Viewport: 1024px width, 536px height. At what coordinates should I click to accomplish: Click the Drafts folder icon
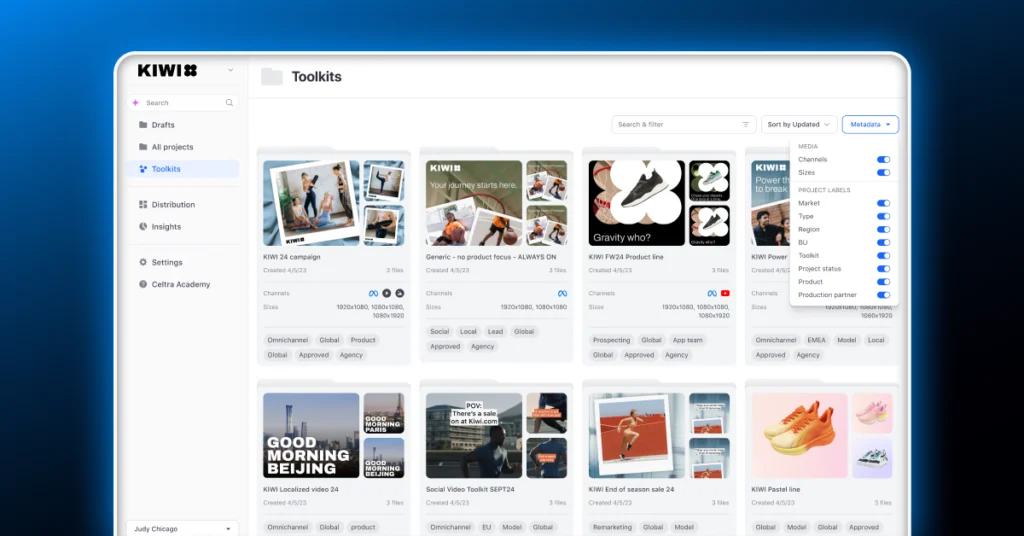(143, 124)
